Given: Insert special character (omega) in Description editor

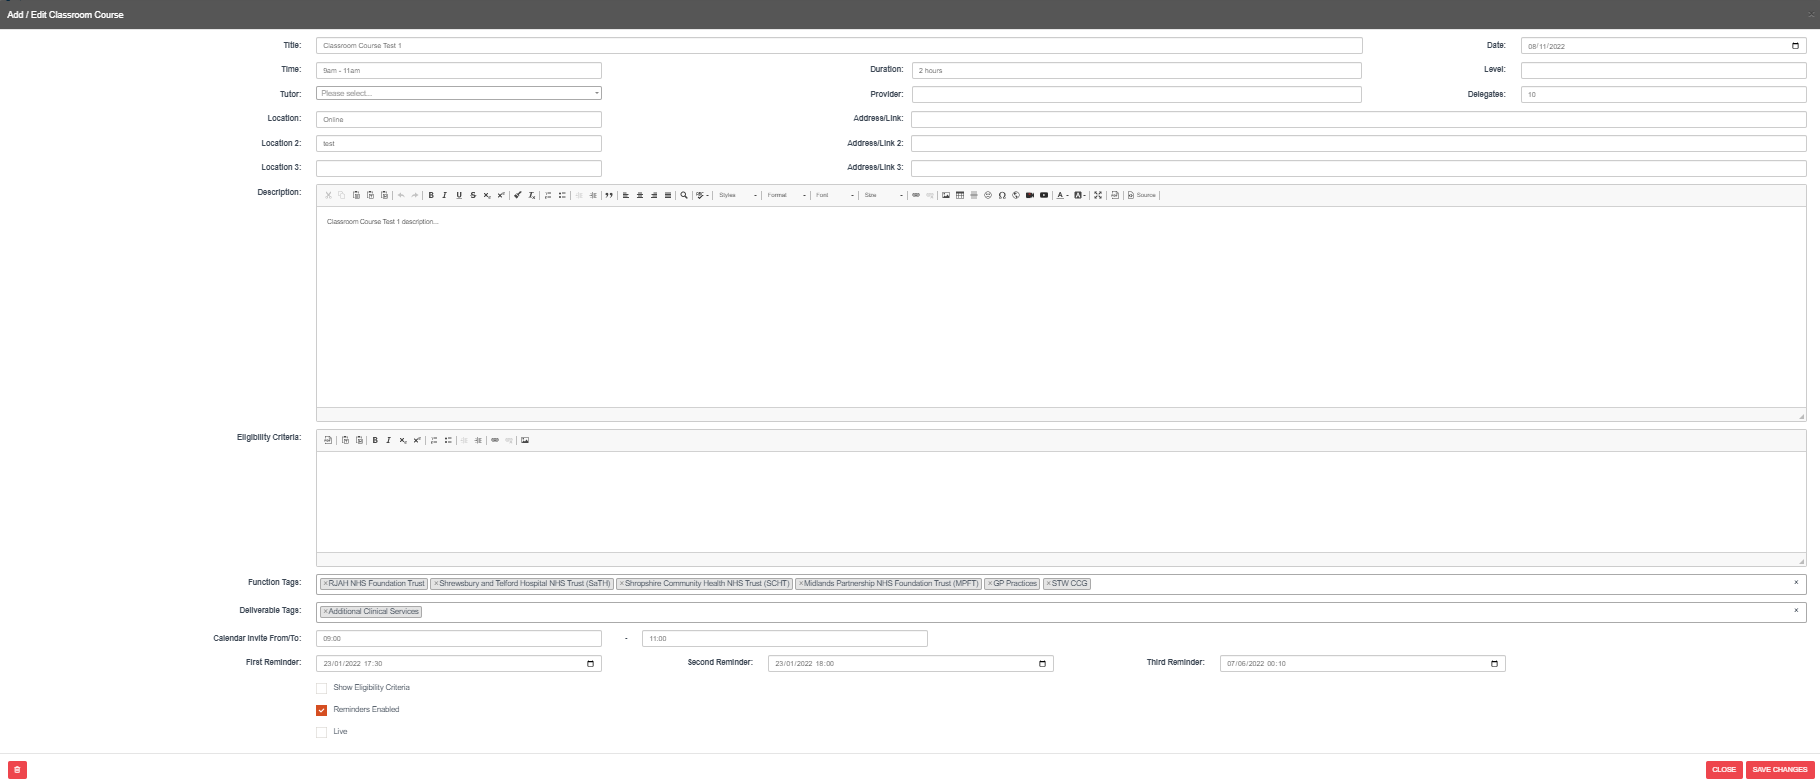Looking at the screenshot, I should (x=1002, y=196).
